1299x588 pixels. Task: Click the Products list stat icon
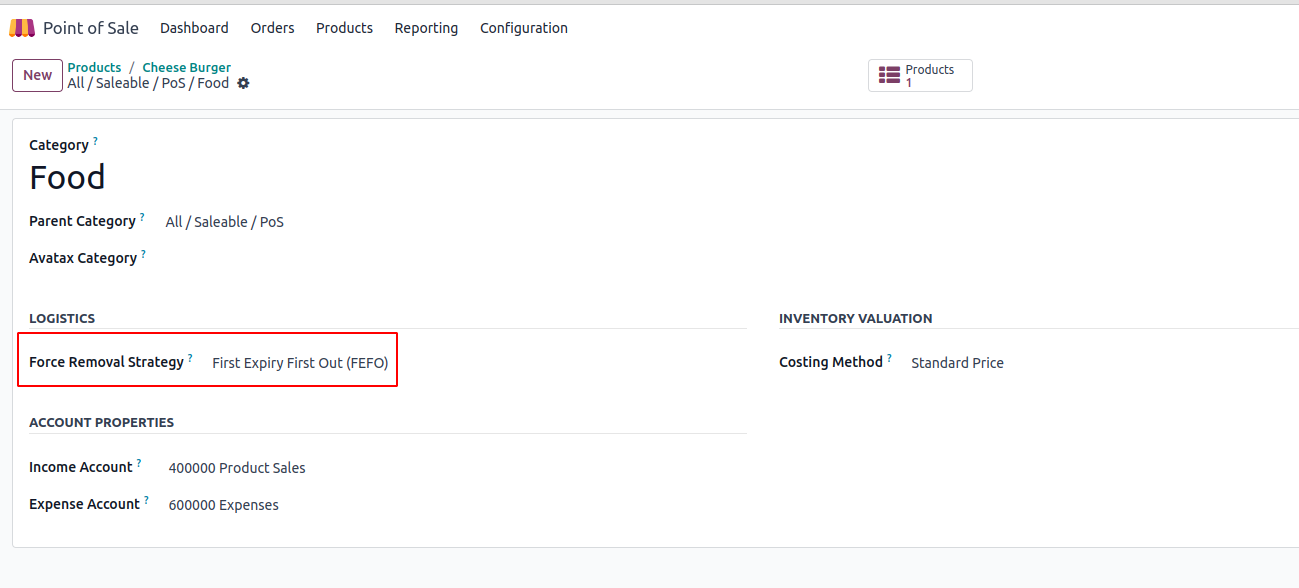pos(889,75)
